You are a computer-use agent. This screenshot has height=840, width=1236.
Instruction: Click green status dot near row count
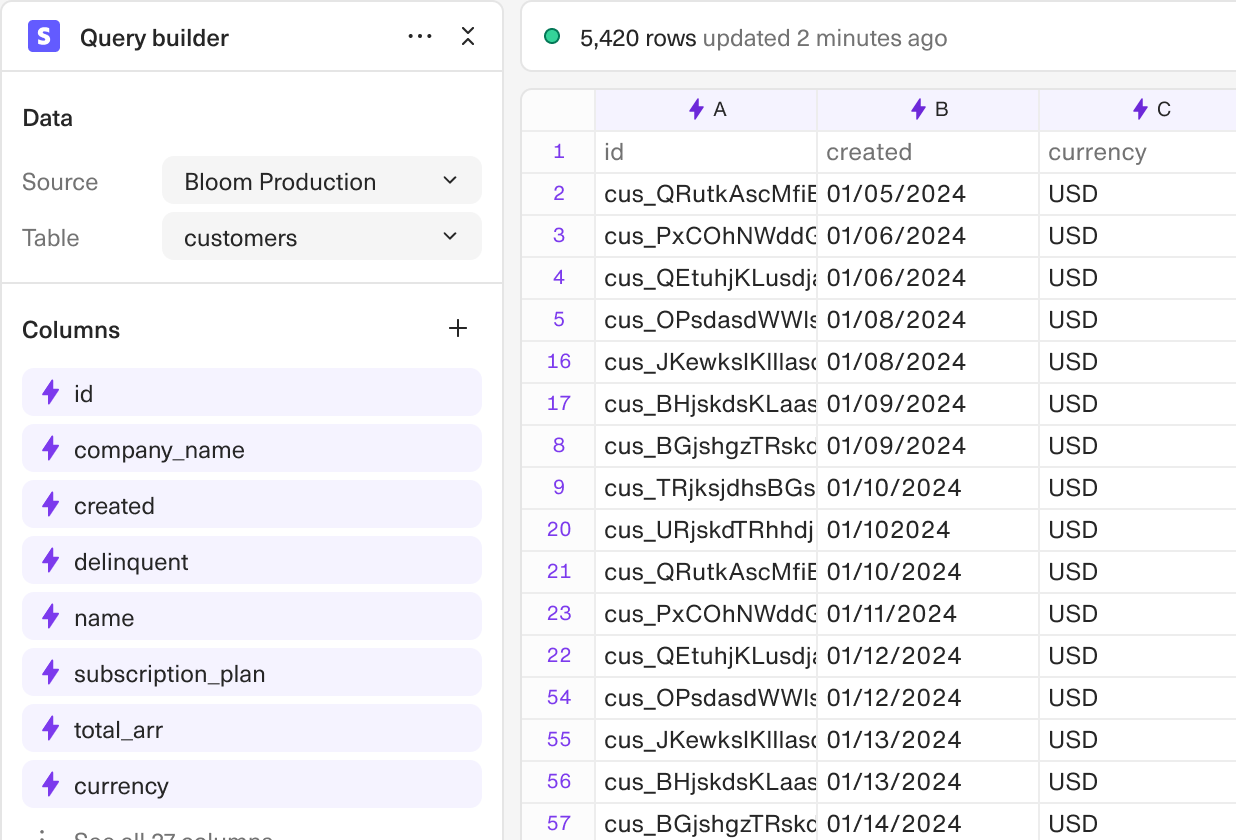(552, 37)
